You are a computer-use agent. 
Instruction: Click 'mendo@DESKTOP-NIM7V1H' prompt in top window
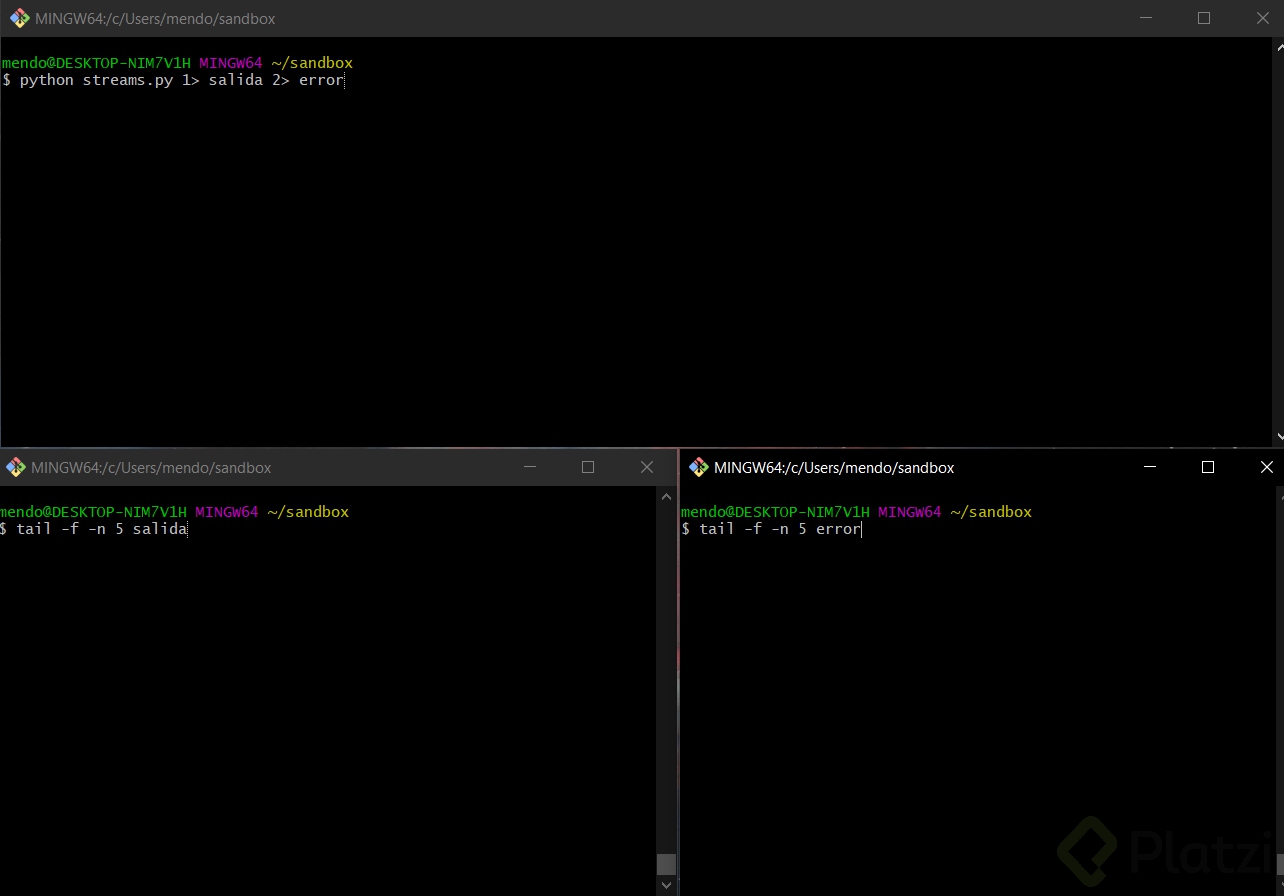point(96,63)
